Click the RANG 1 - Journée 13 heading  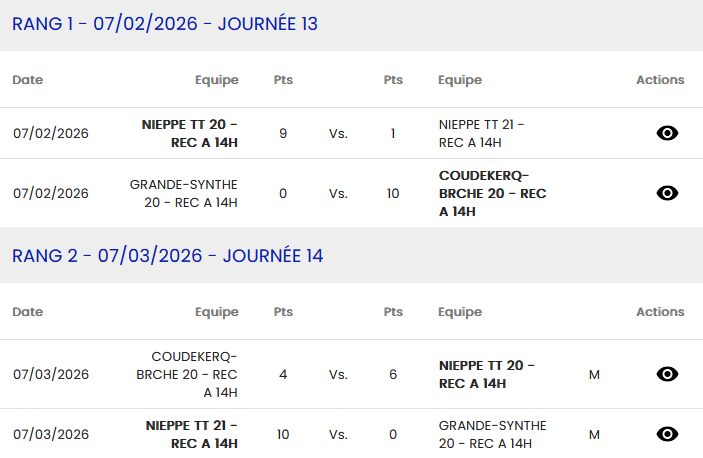(165, 24)
